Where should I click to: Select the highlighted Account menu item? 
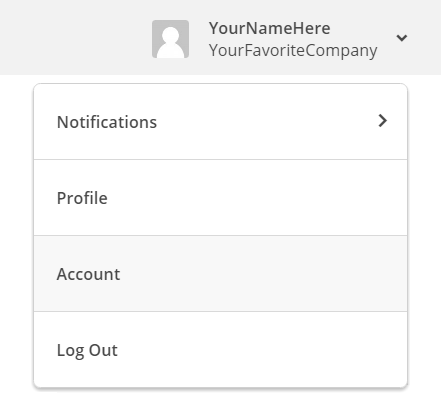tap(220, 274)
